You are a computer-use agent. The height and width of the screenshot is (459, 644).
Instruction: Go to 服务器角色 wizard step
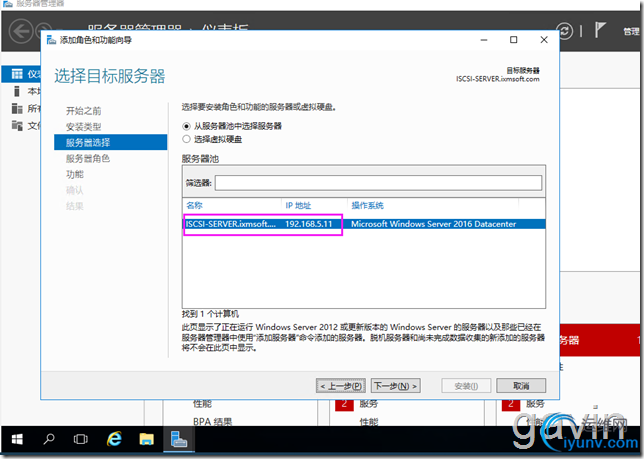tap(88, 158)
